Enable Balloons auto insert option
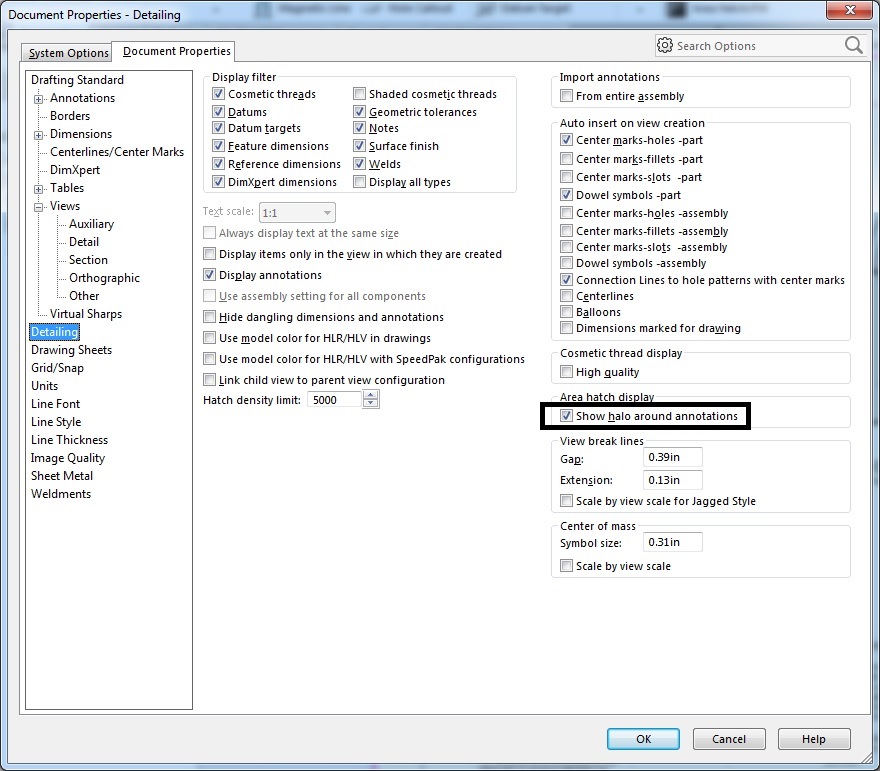This screenshot has width=880, height=771. click(567, 312)
